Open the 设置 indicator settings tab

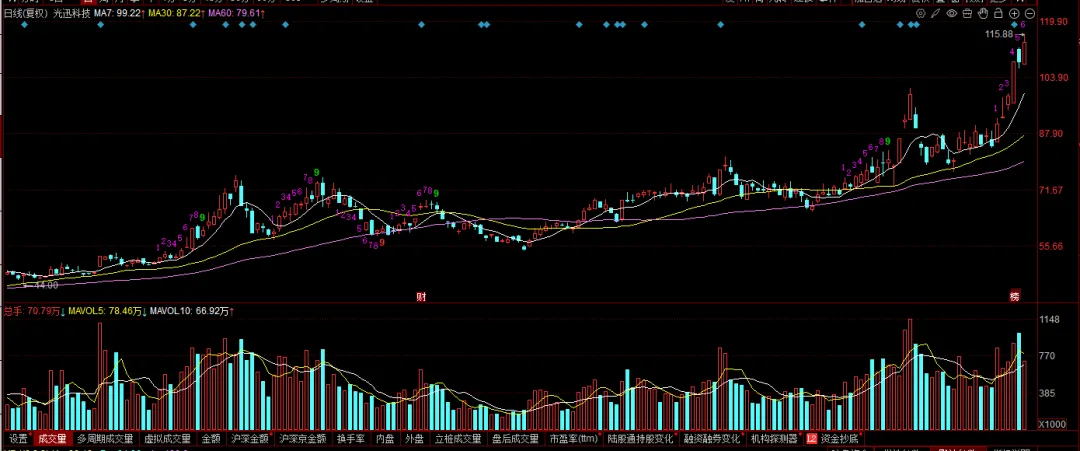(x=19, y=439)
